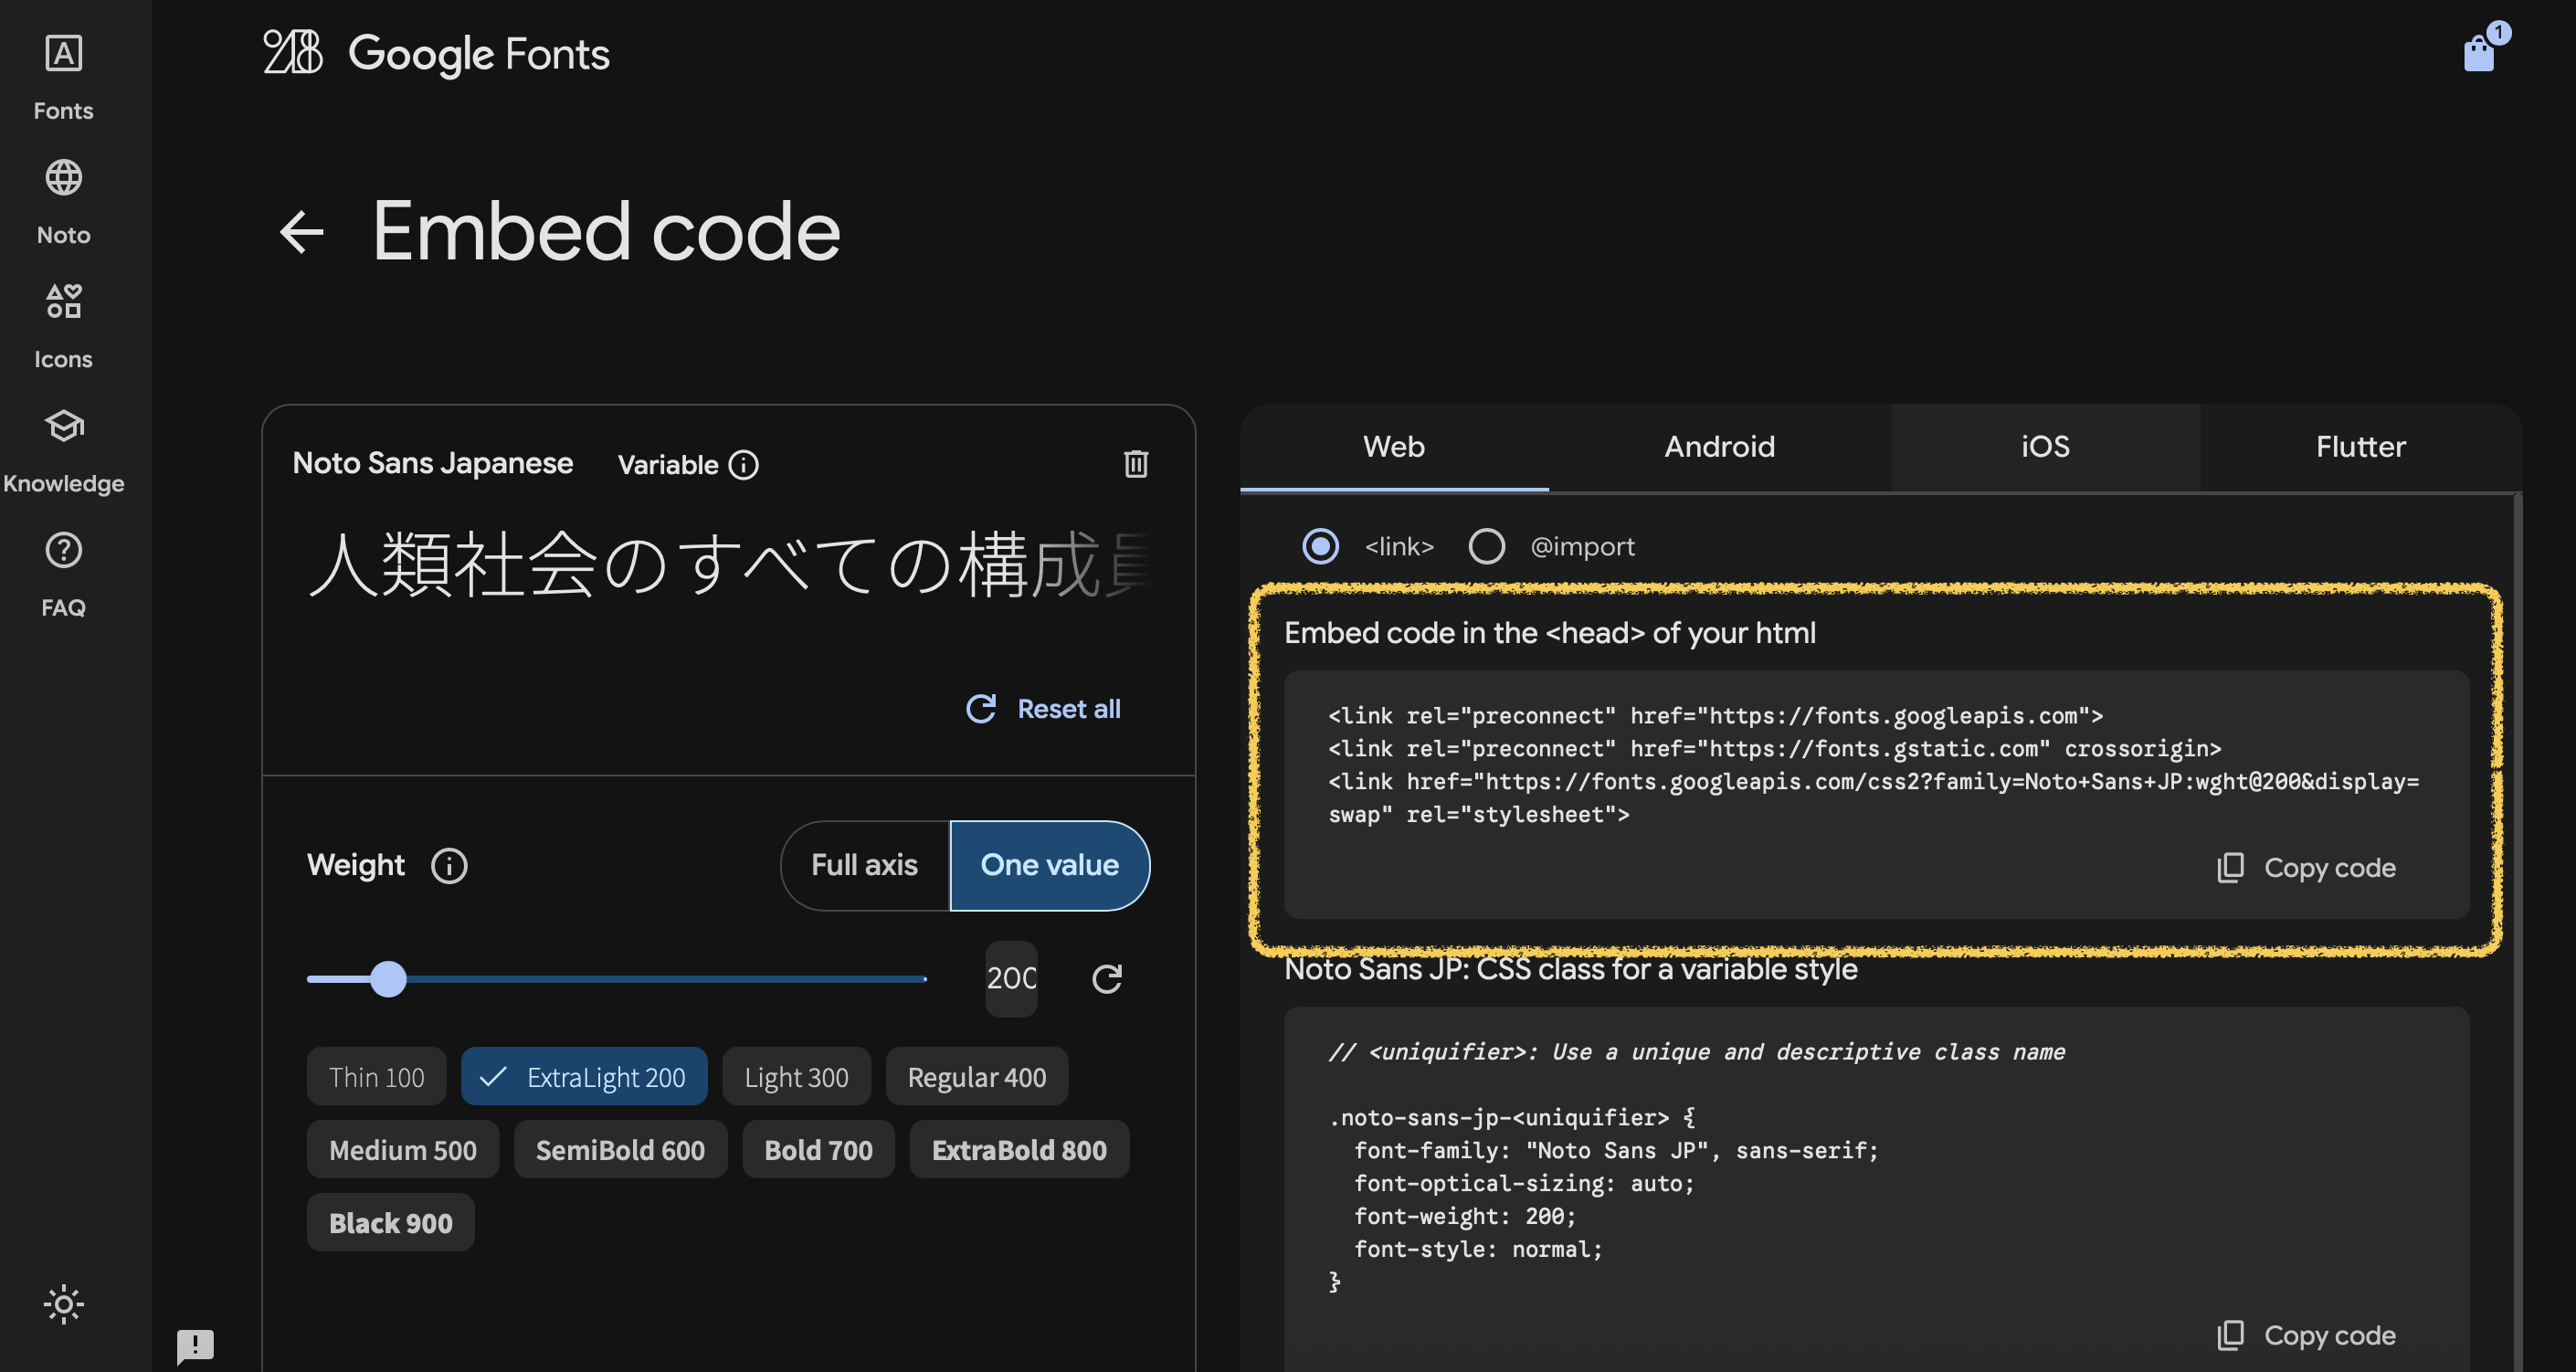
Task: Copy code for the CSS class snippet
Action: coord(2306,1336)
